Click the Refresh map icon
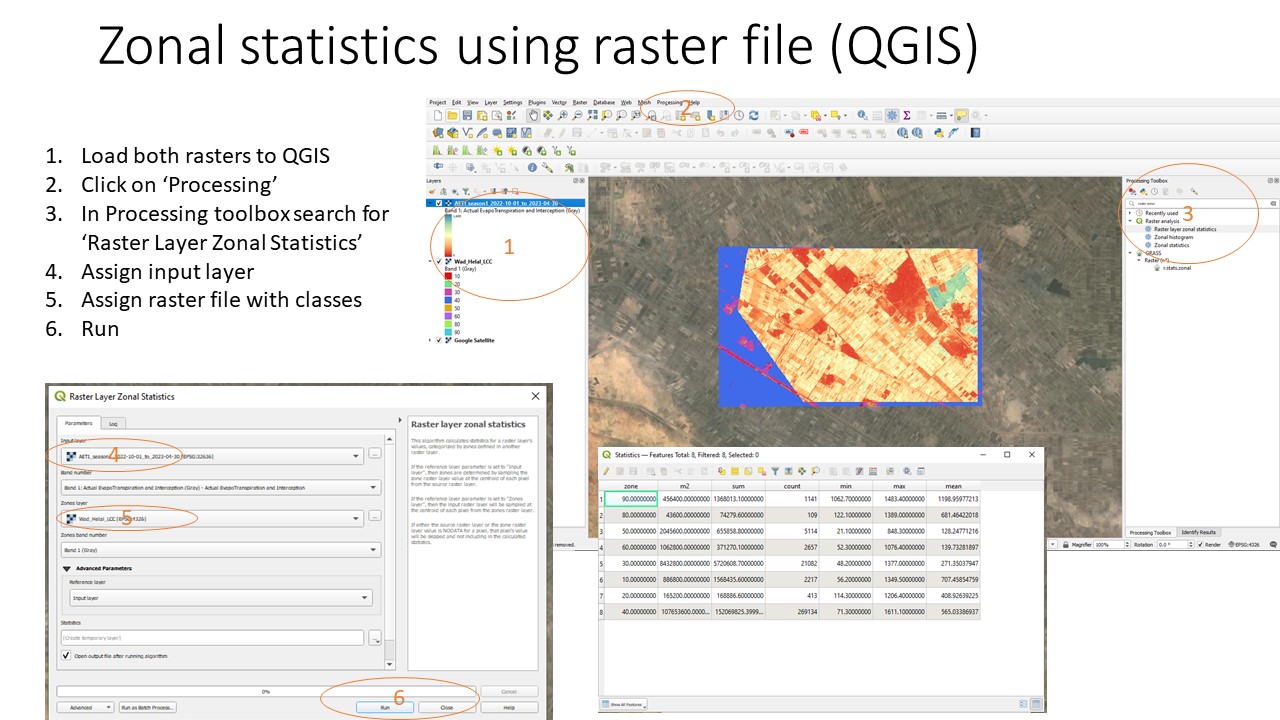The image size is (1280, 720). tap(753, 116)
